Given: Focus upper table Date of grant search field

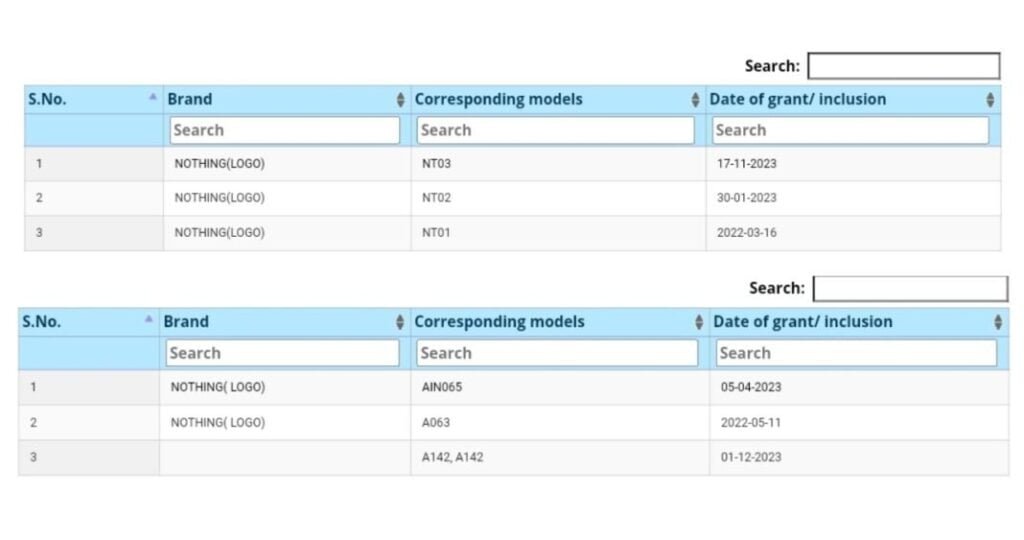Looking at the screenshot, I should (x=850, y=130).
